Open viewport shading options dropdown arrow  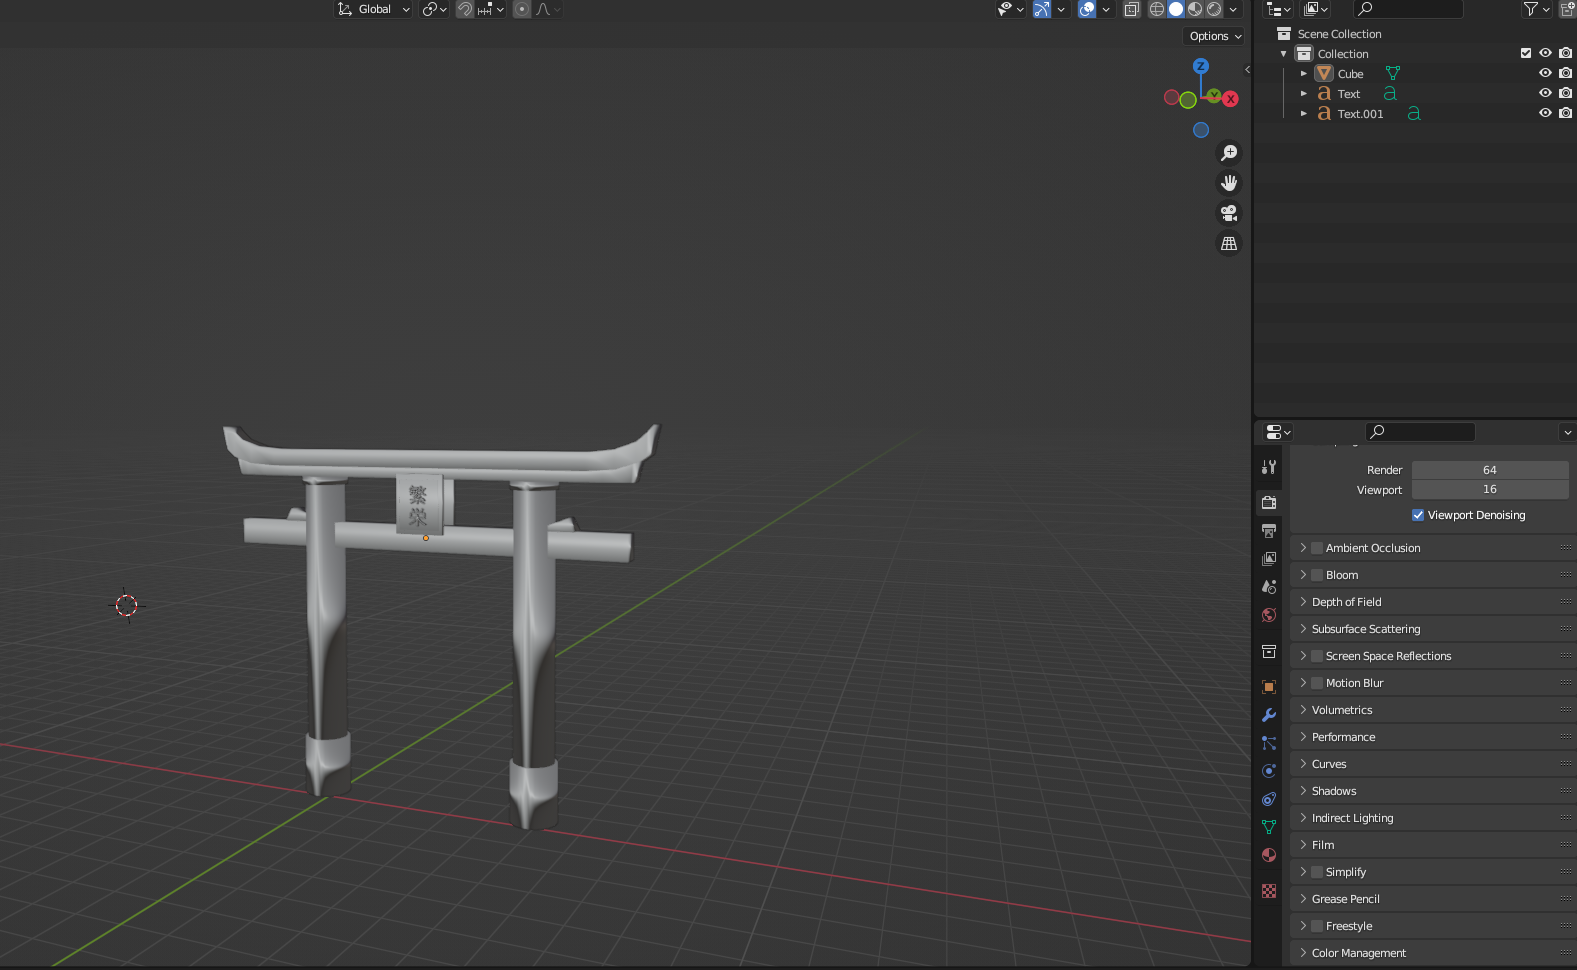click(1233, 9)
